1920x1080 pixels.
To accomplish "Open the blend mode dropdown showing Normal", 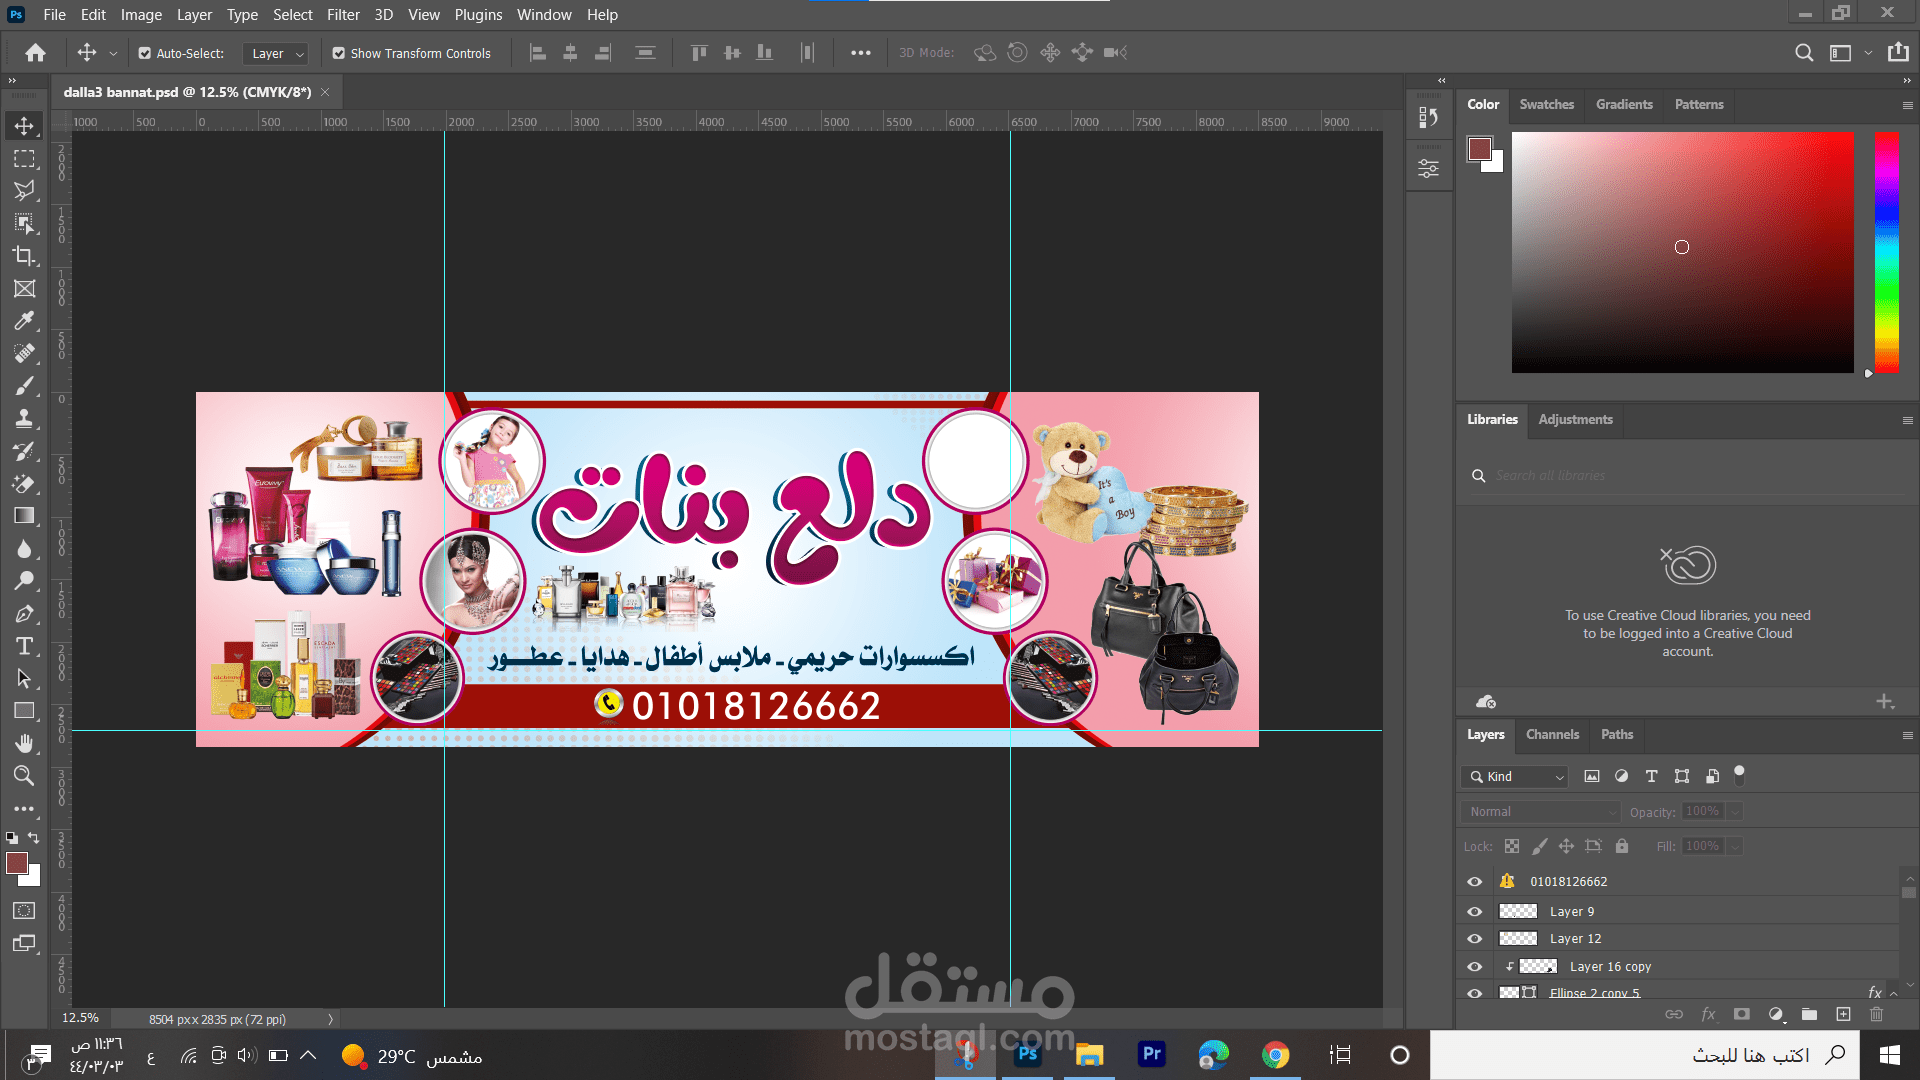I will tap(1539, 811).
